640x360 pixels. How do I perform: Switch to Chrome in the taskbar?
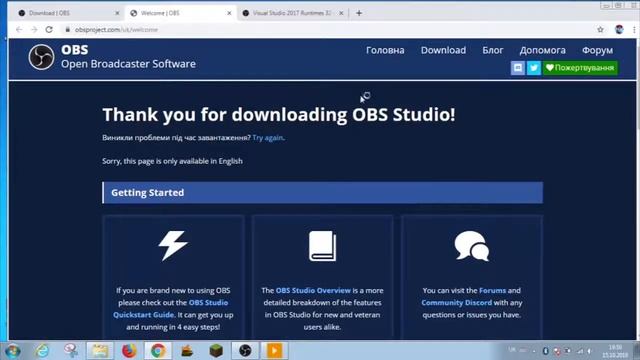pyautogui.click(x=158, y=351)
